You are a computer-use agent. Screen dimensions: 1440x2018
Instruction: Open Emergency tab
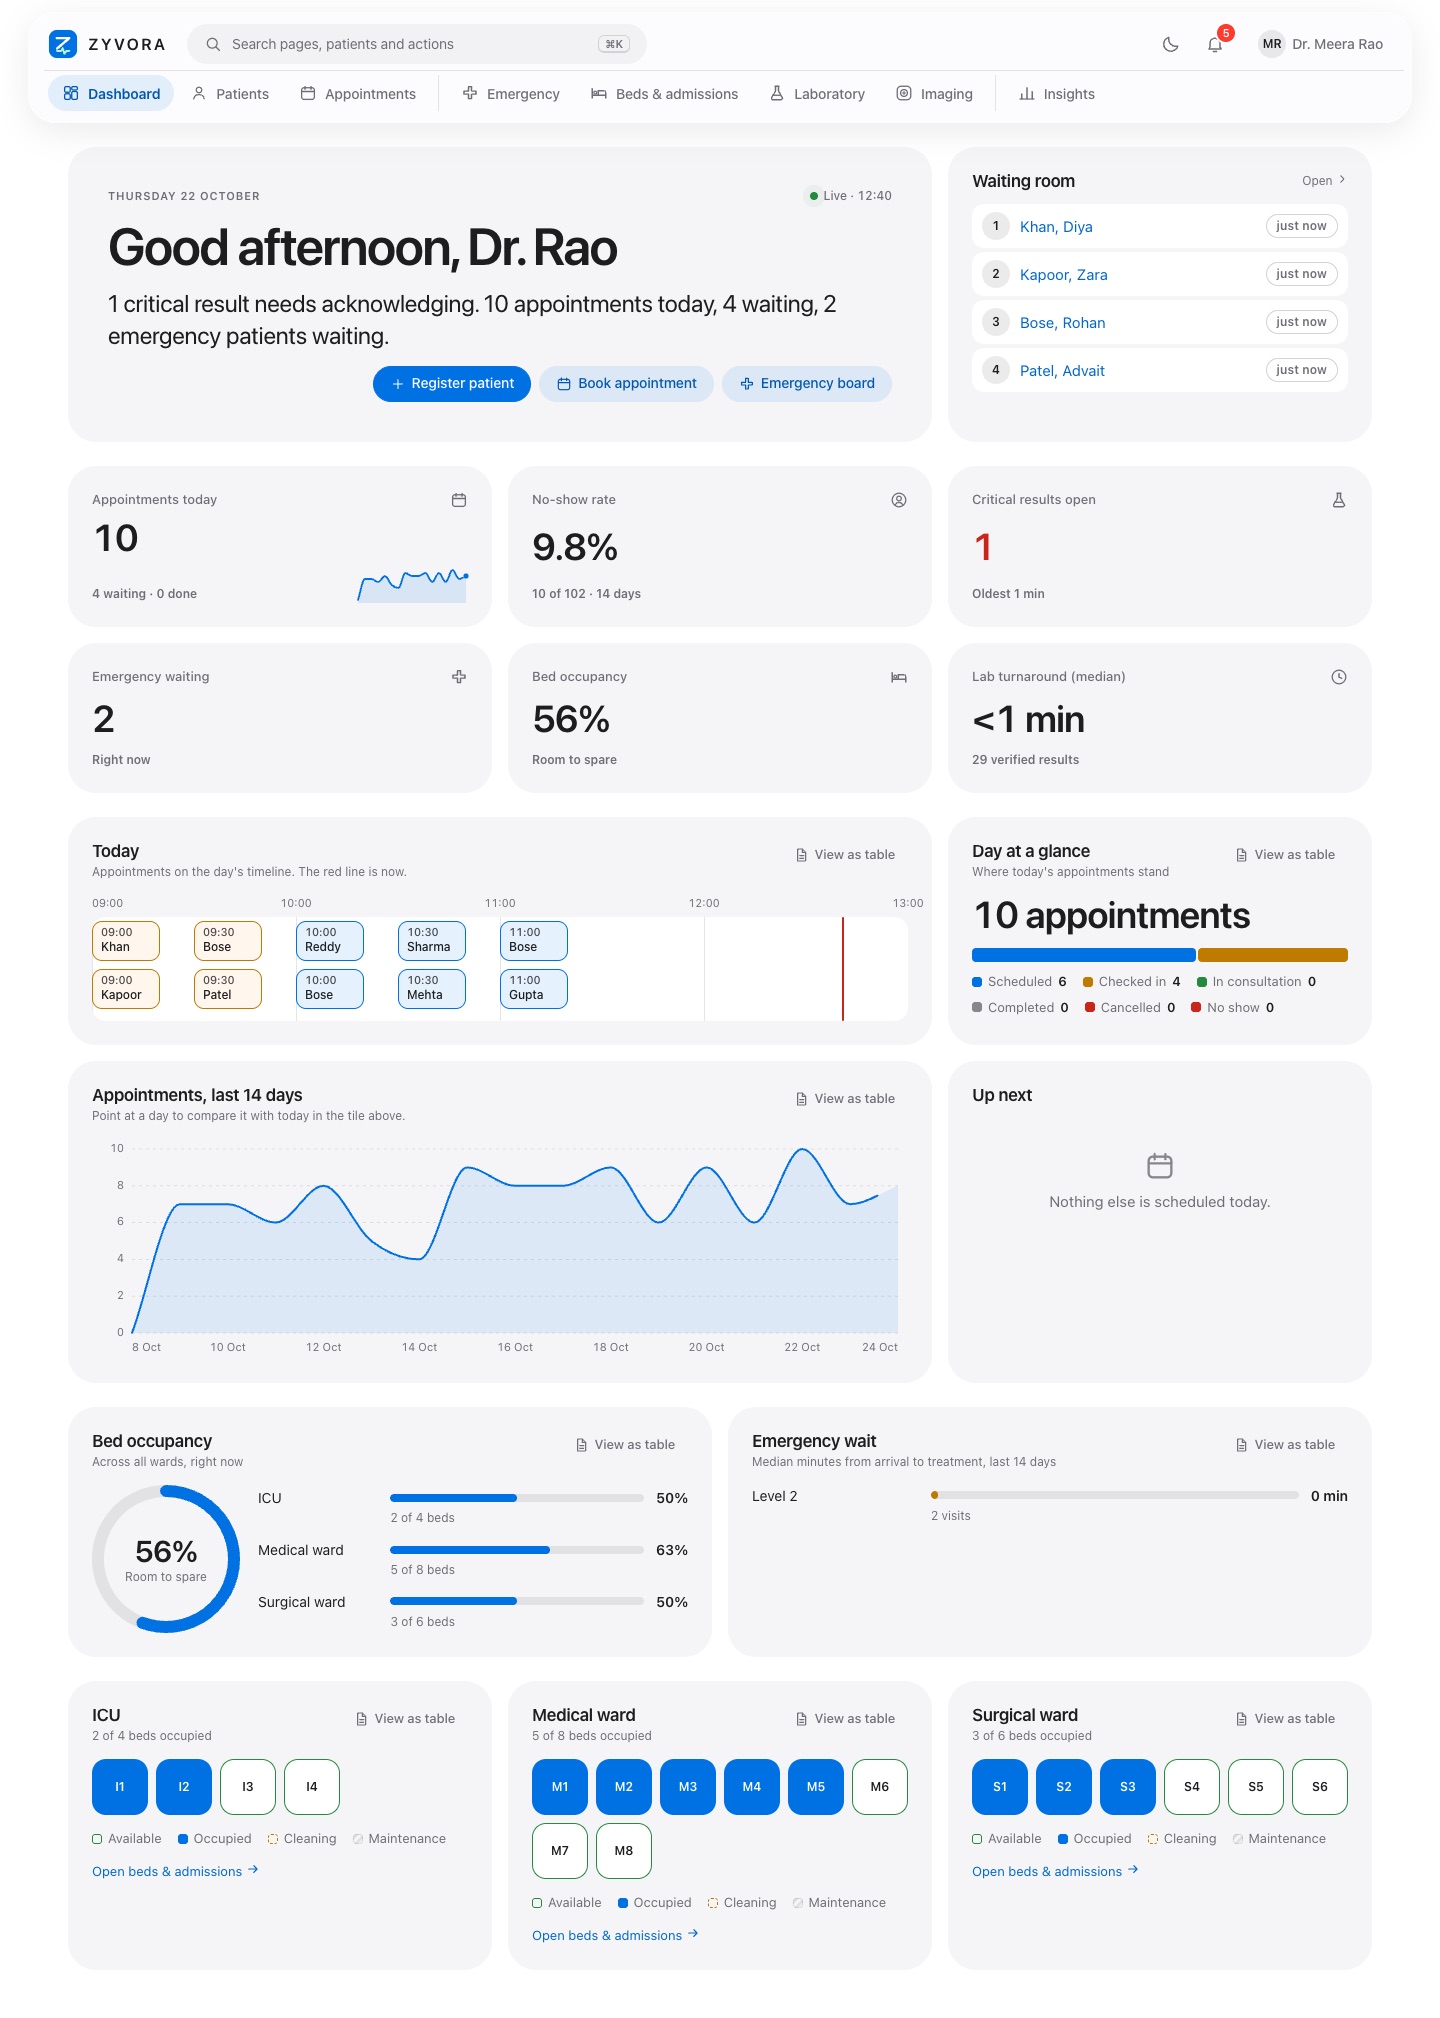pyautogui.click(x=511, y=94)
